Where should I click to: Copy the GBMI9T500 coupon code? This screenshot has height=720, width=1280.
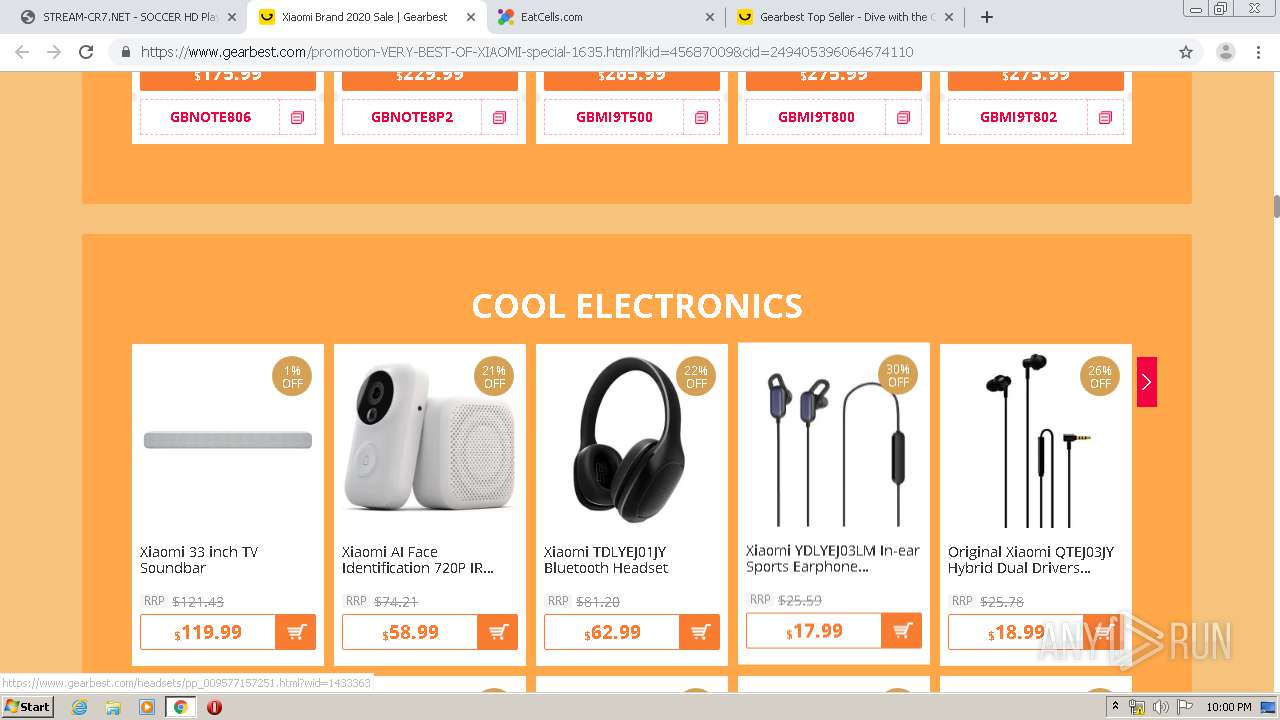click(701, 117)
